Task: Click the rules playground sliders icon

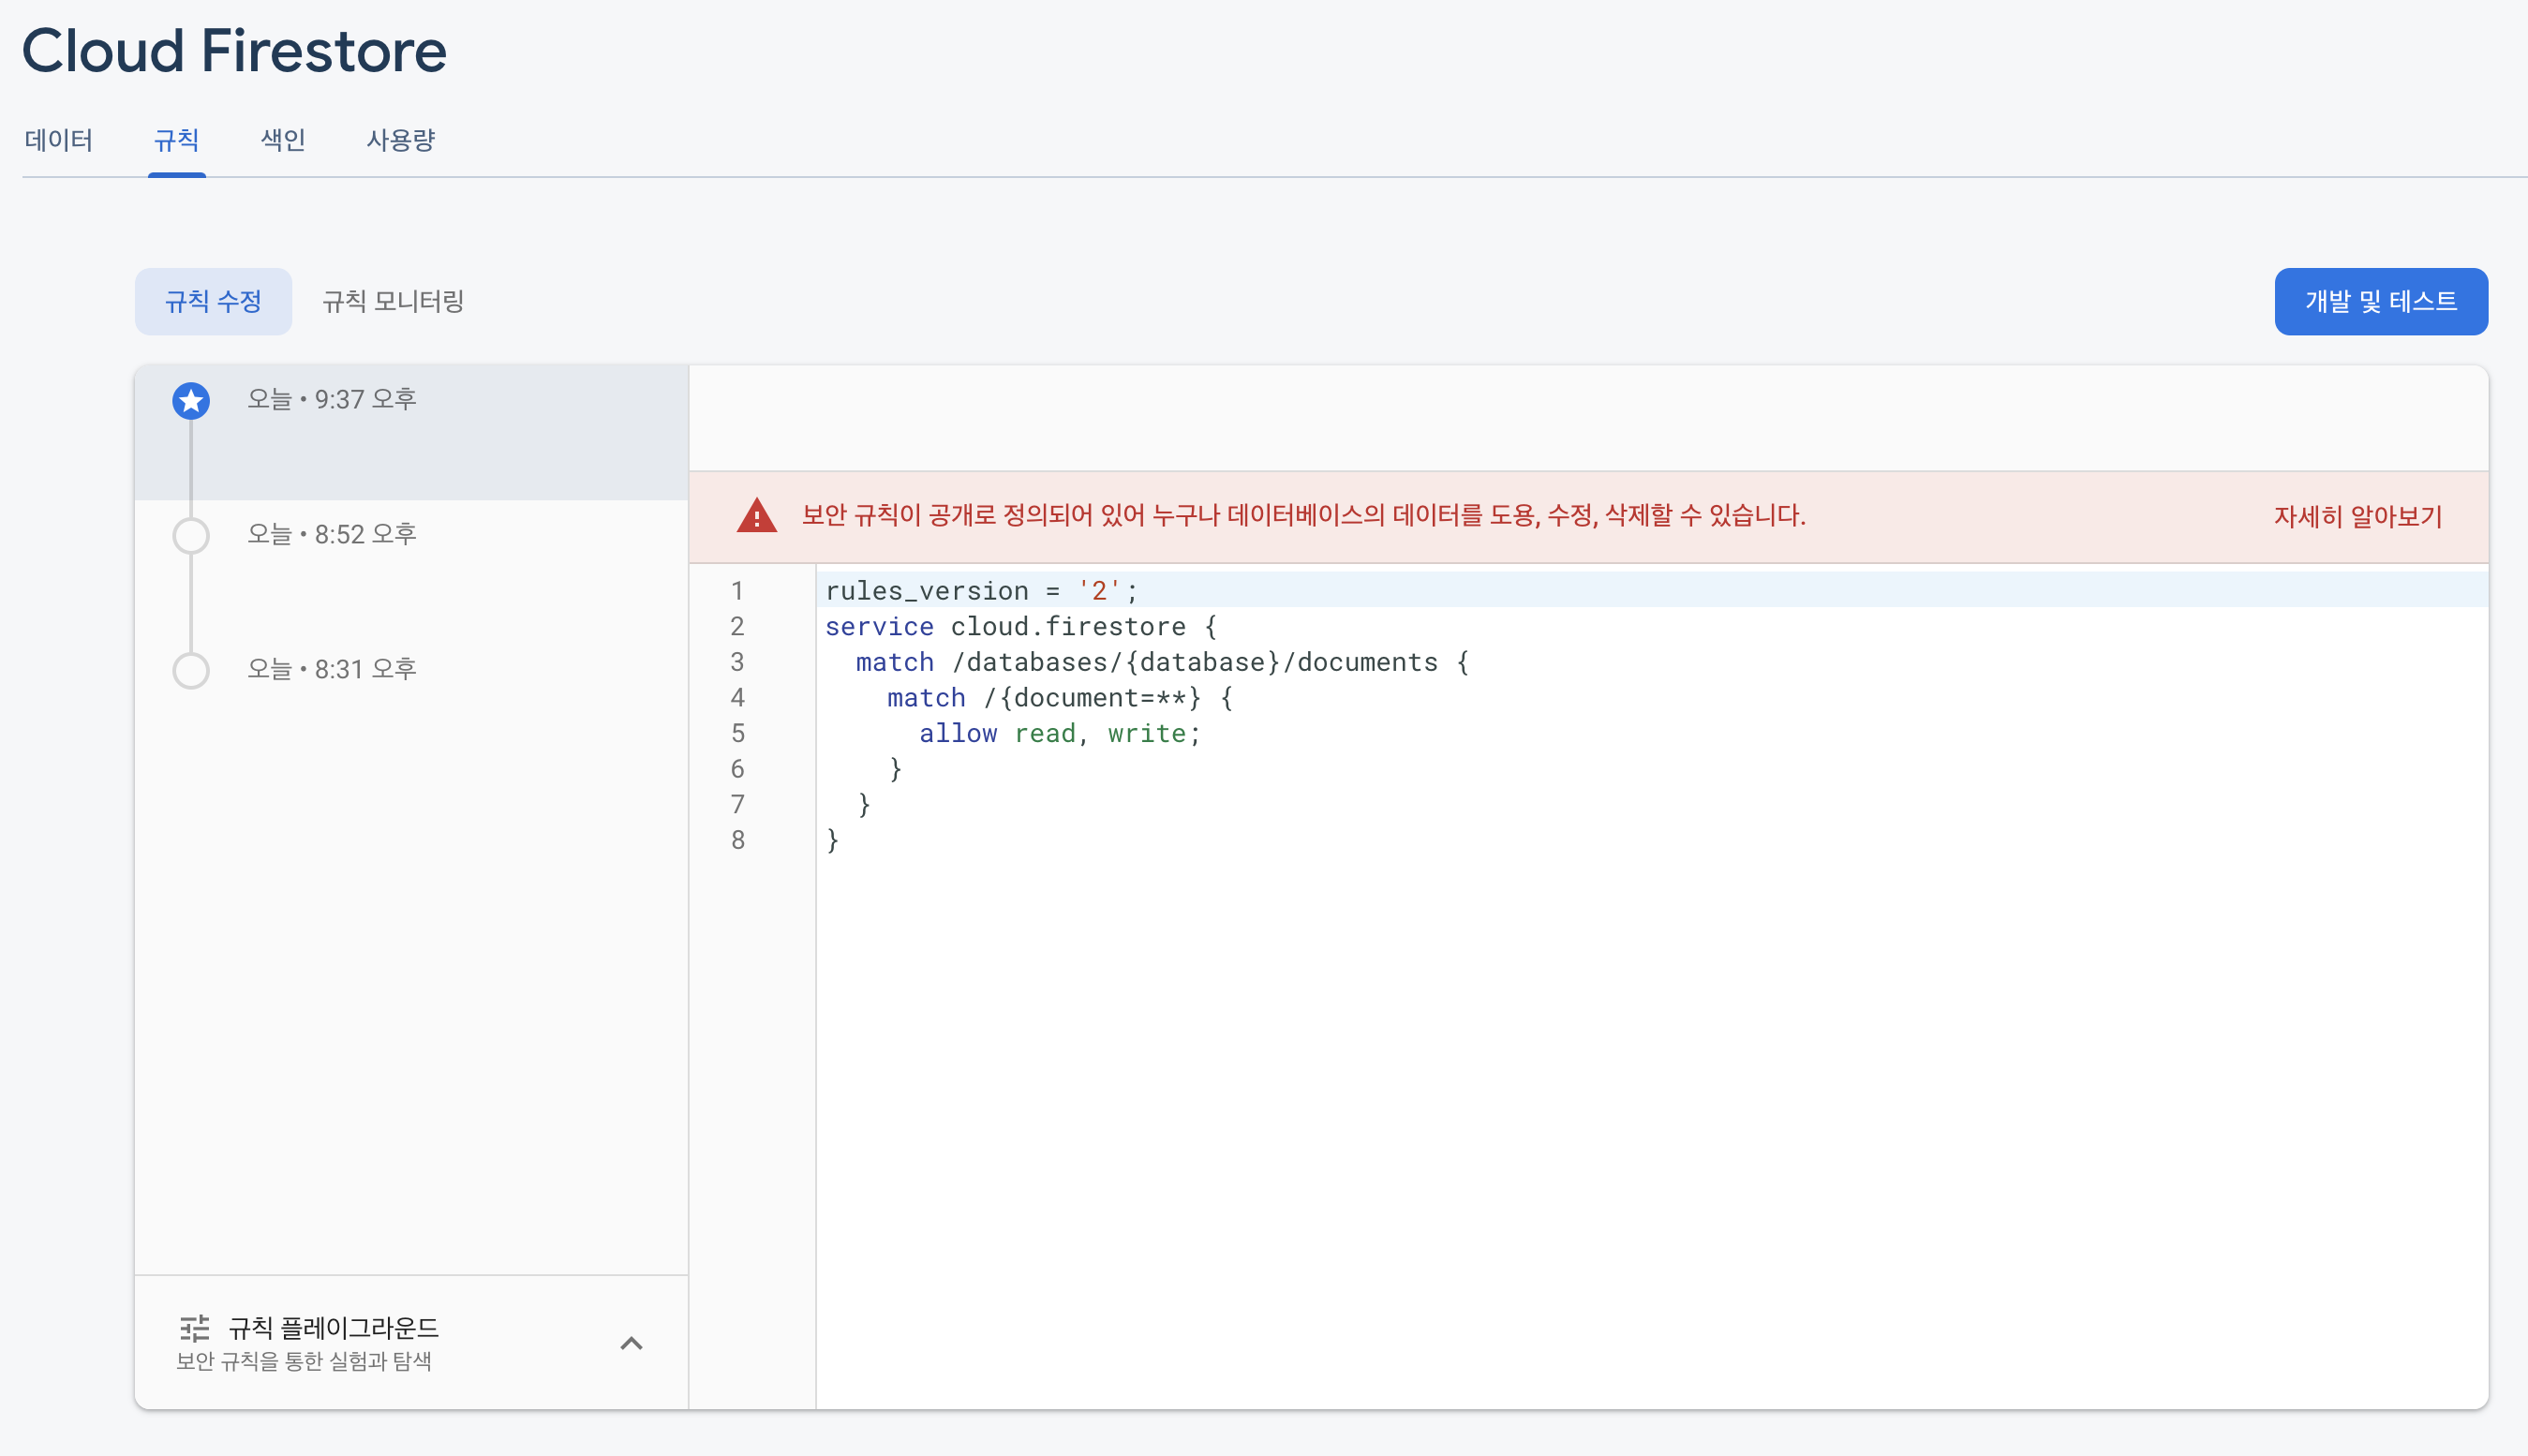Action: tap(195, 1328)
